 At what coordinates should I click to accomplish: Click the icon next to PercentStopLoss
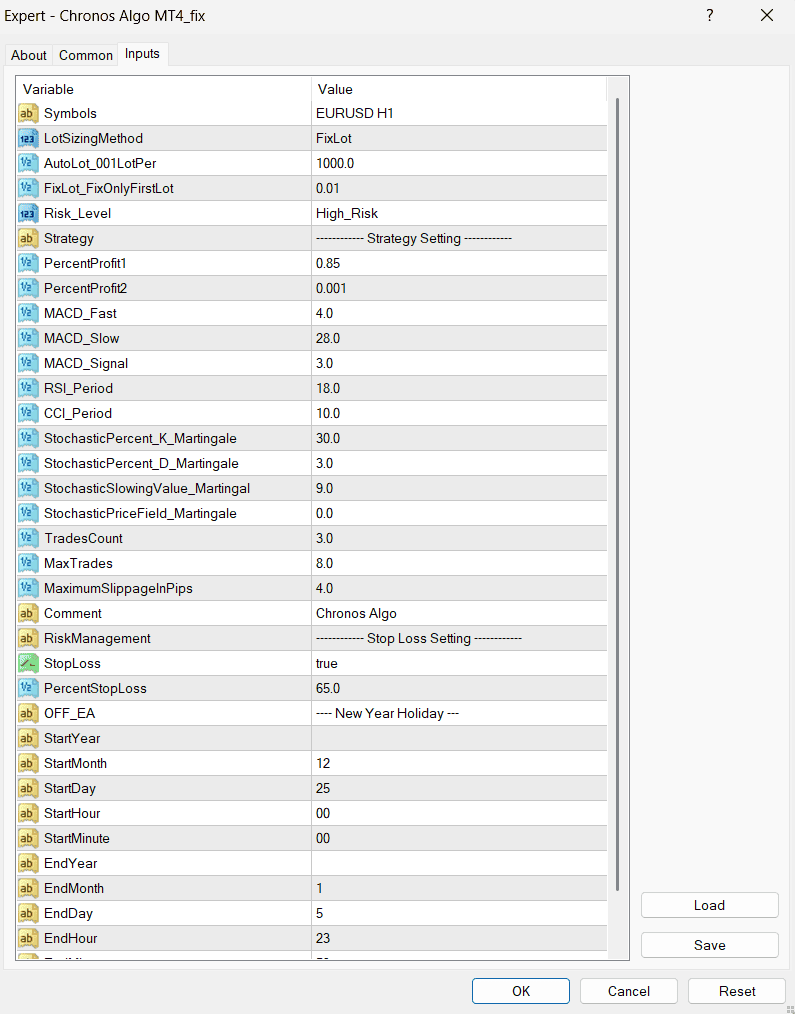[28, 688]
